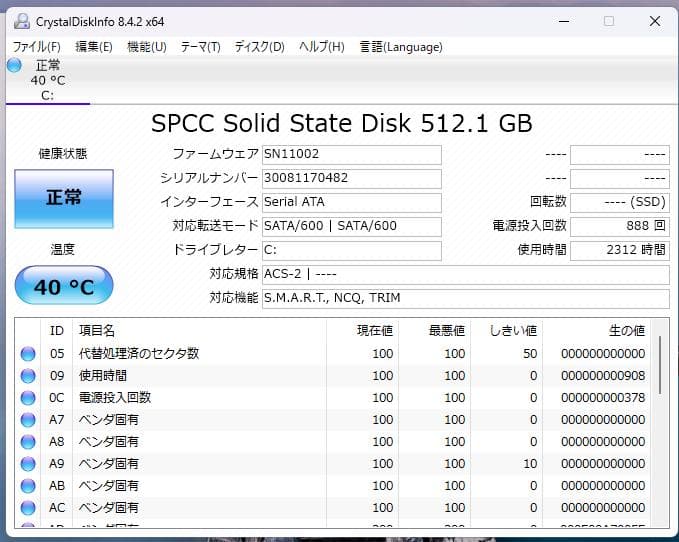Click the power-on count field 888 回

(x=620, y=226)
